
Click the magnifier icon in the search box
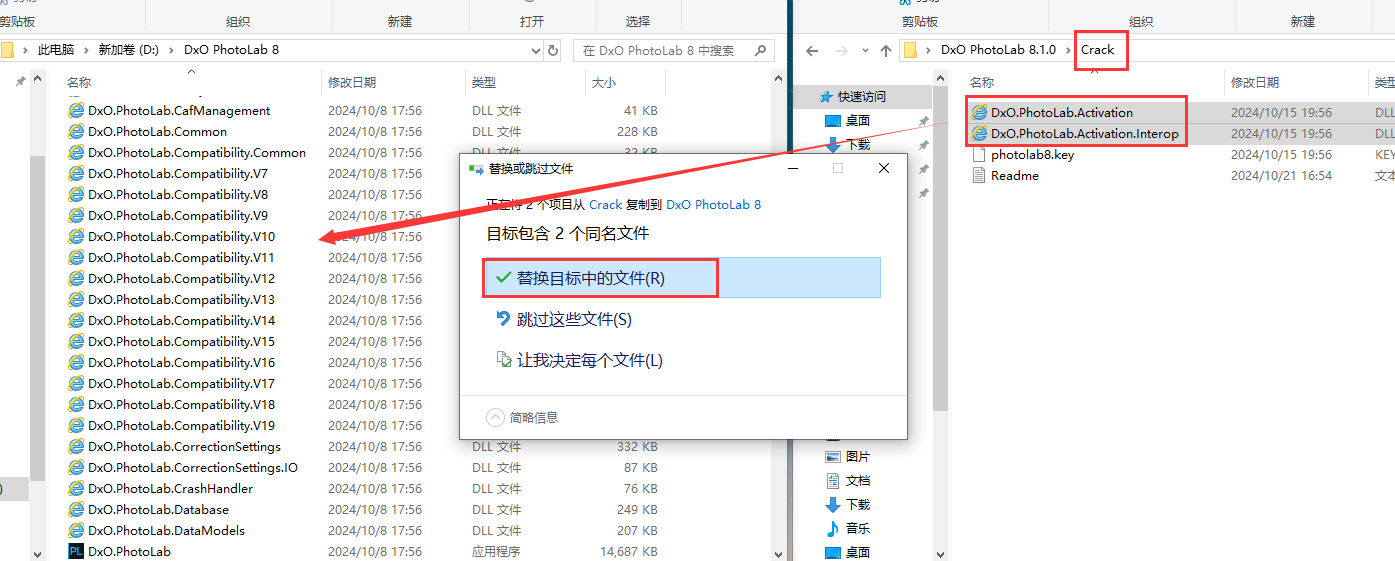tap(761, 50)
